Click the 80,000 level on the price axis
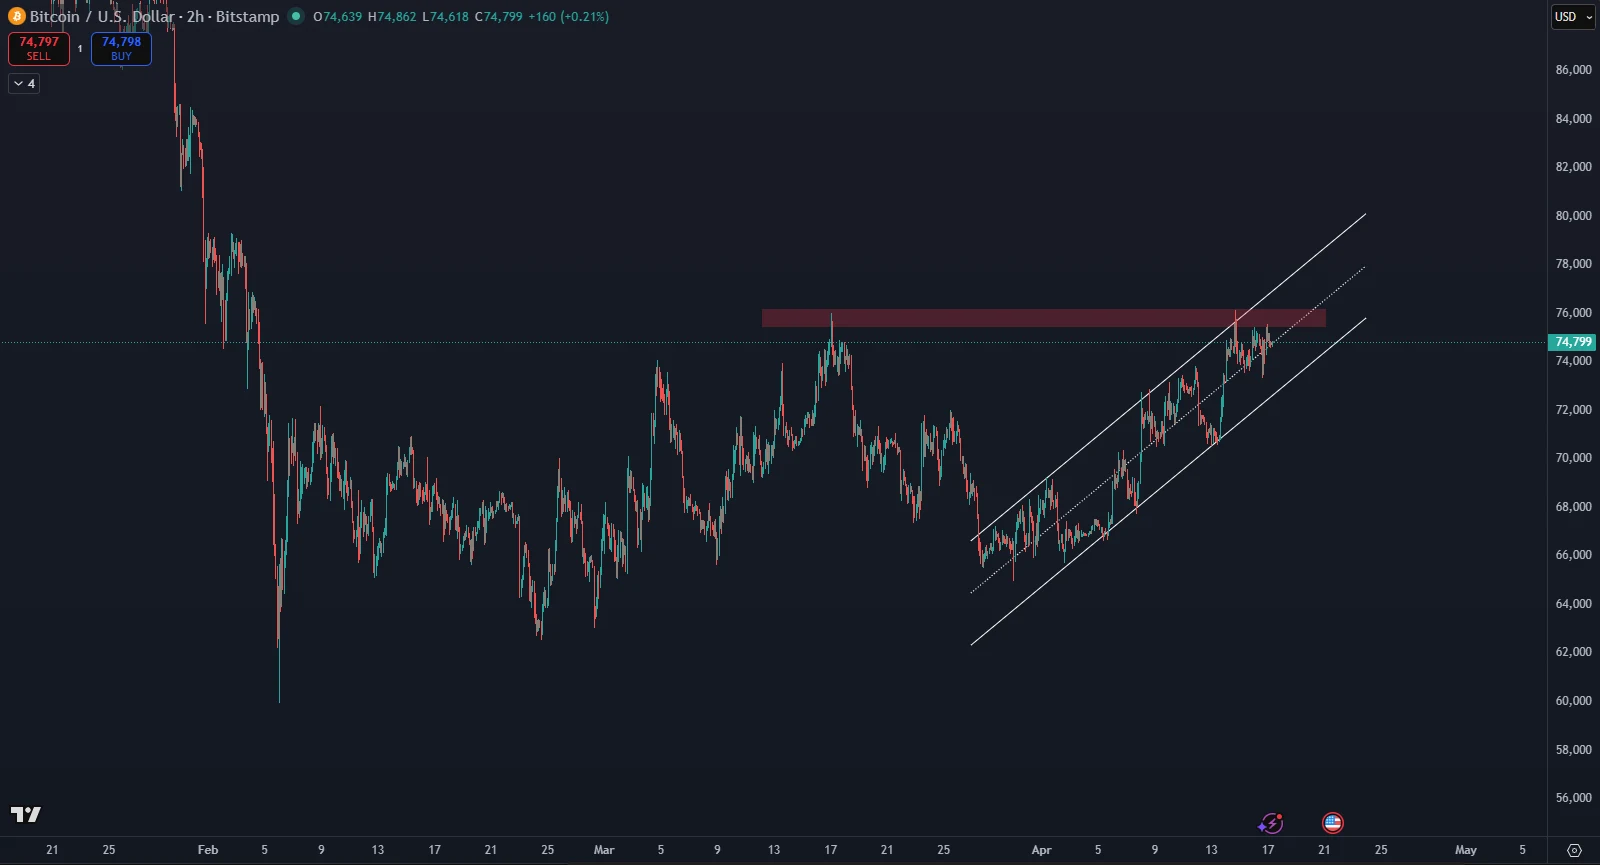1600x865 pixels. 1572,216
